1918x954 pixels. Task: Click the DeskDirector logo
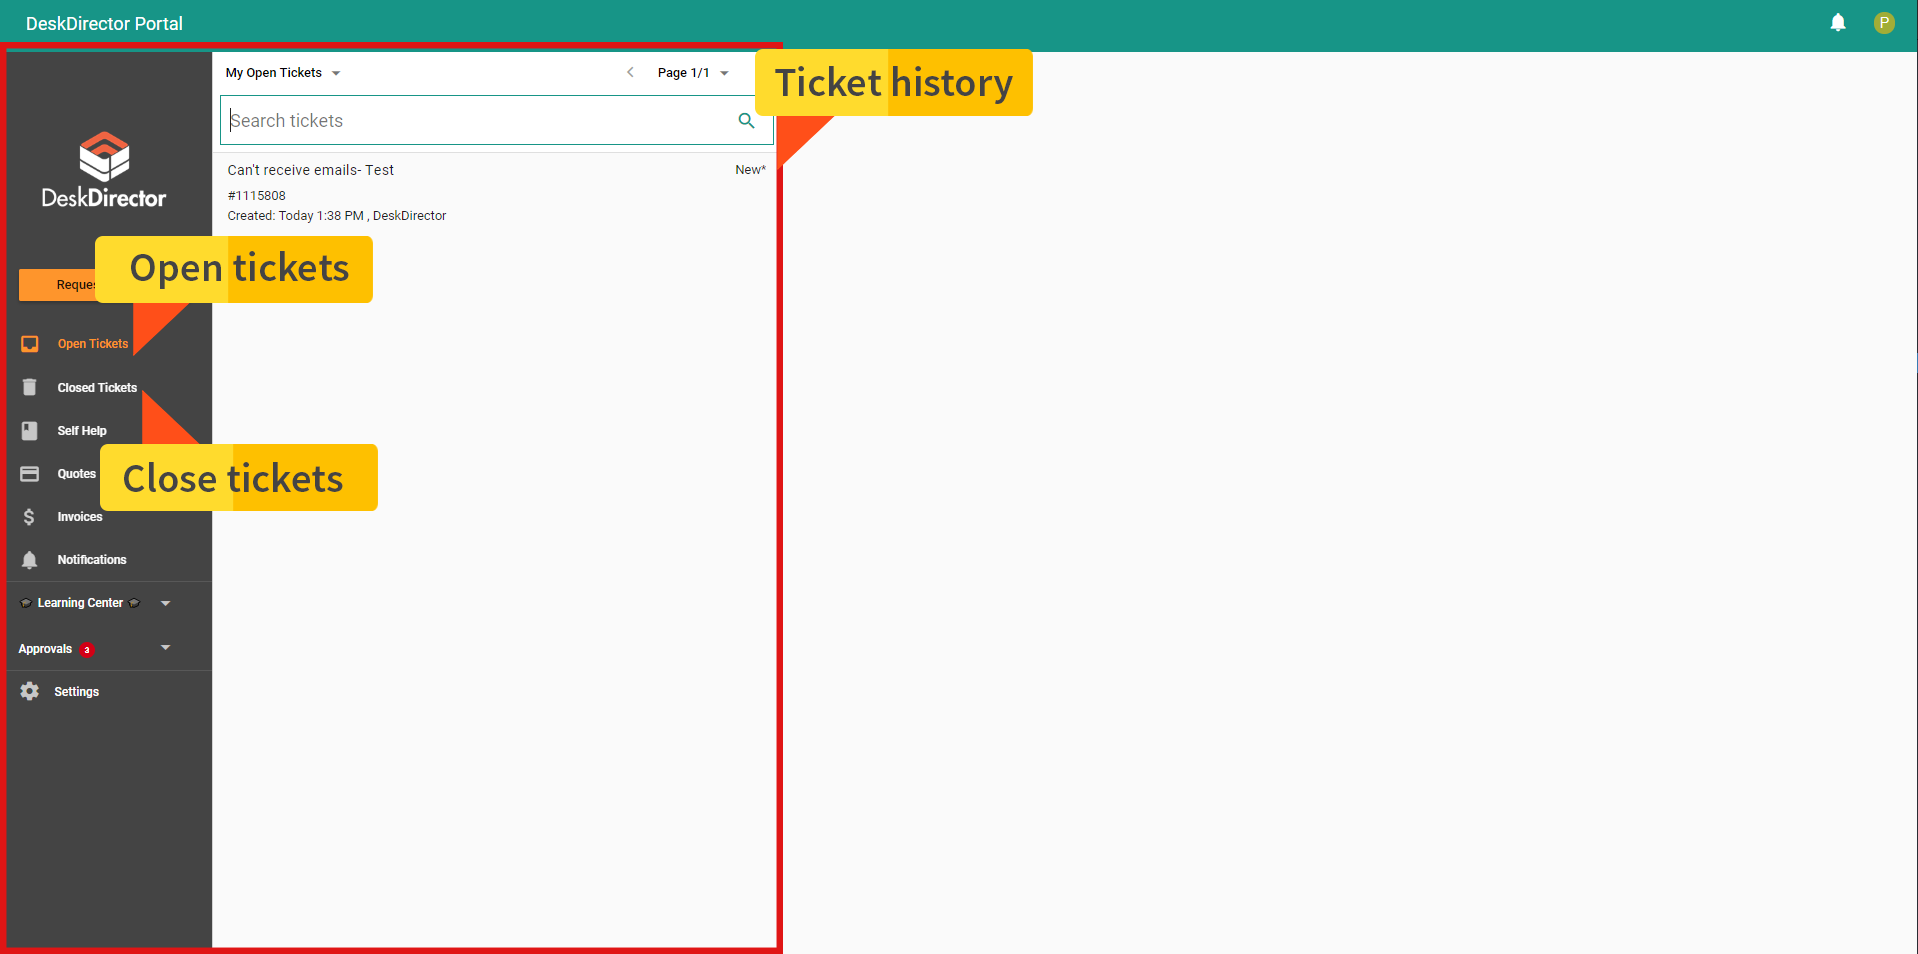point(104,170)
